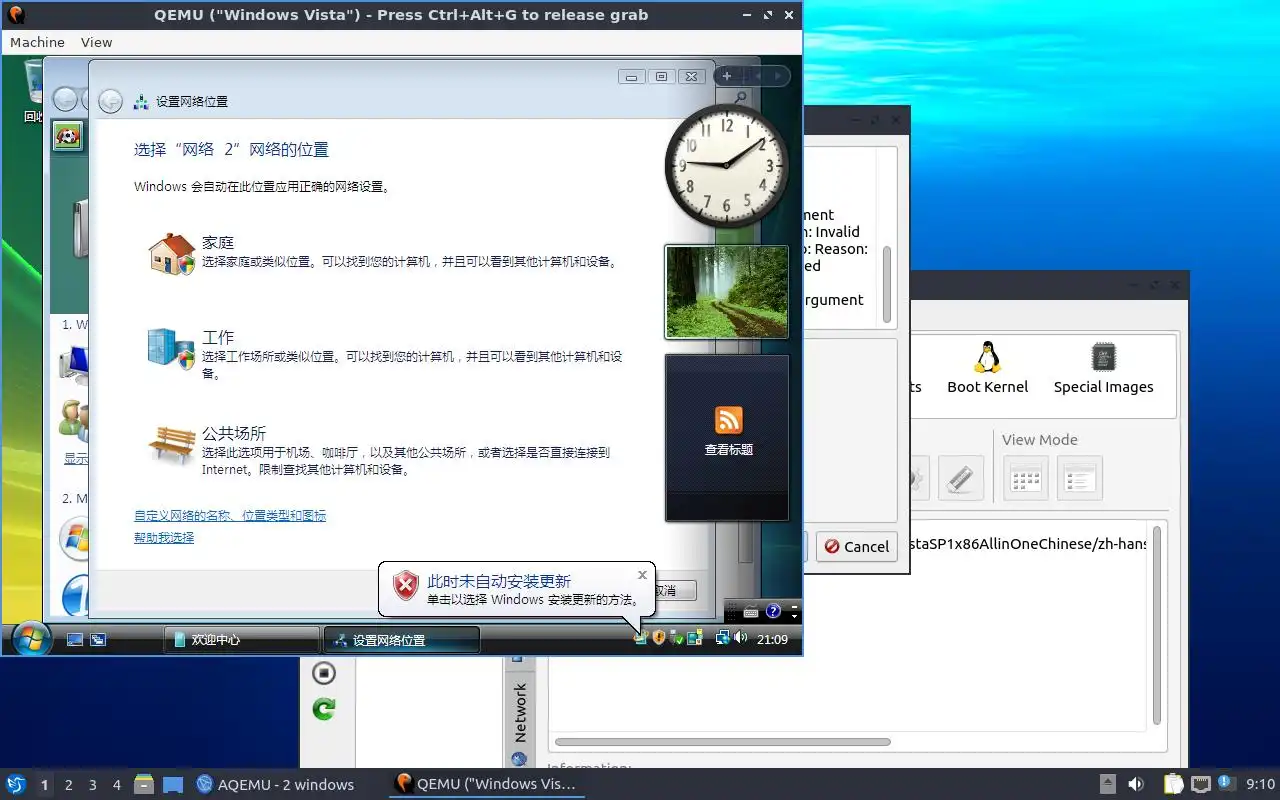Click the stop icon in AQEMU sidebar

[x=323, y=673]
